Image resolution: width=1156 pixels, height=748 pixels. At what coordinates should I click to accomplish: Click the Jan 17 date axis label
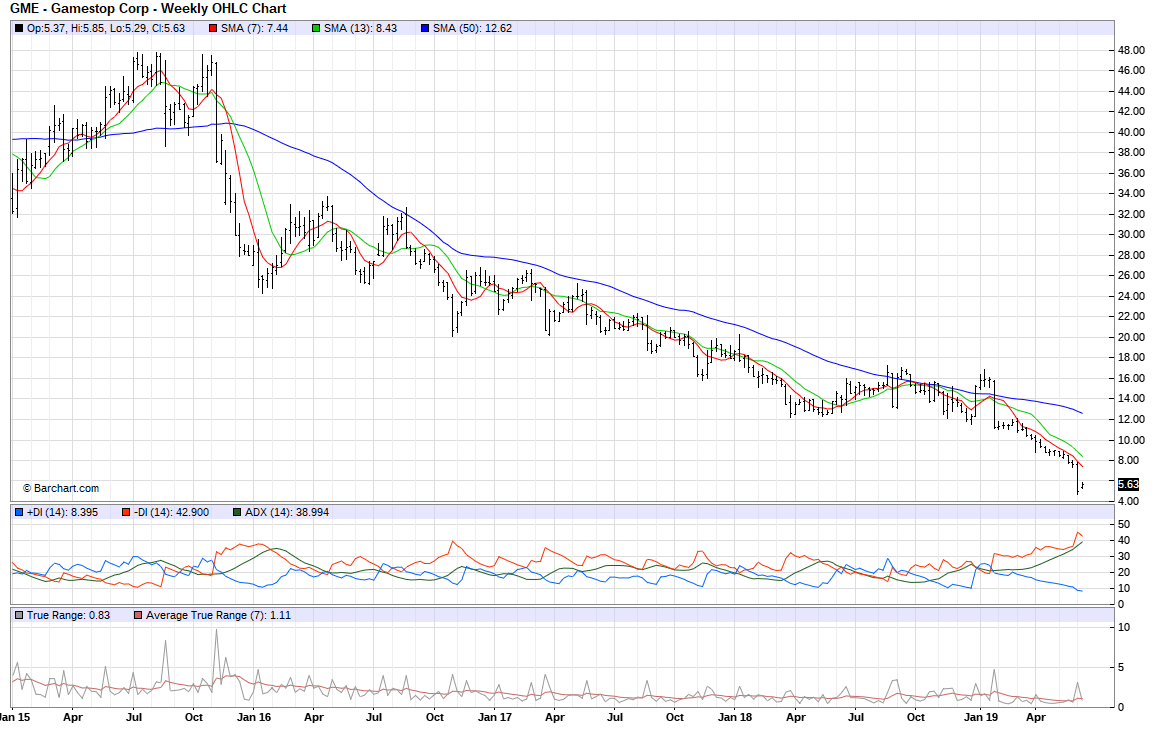[495, 717]
